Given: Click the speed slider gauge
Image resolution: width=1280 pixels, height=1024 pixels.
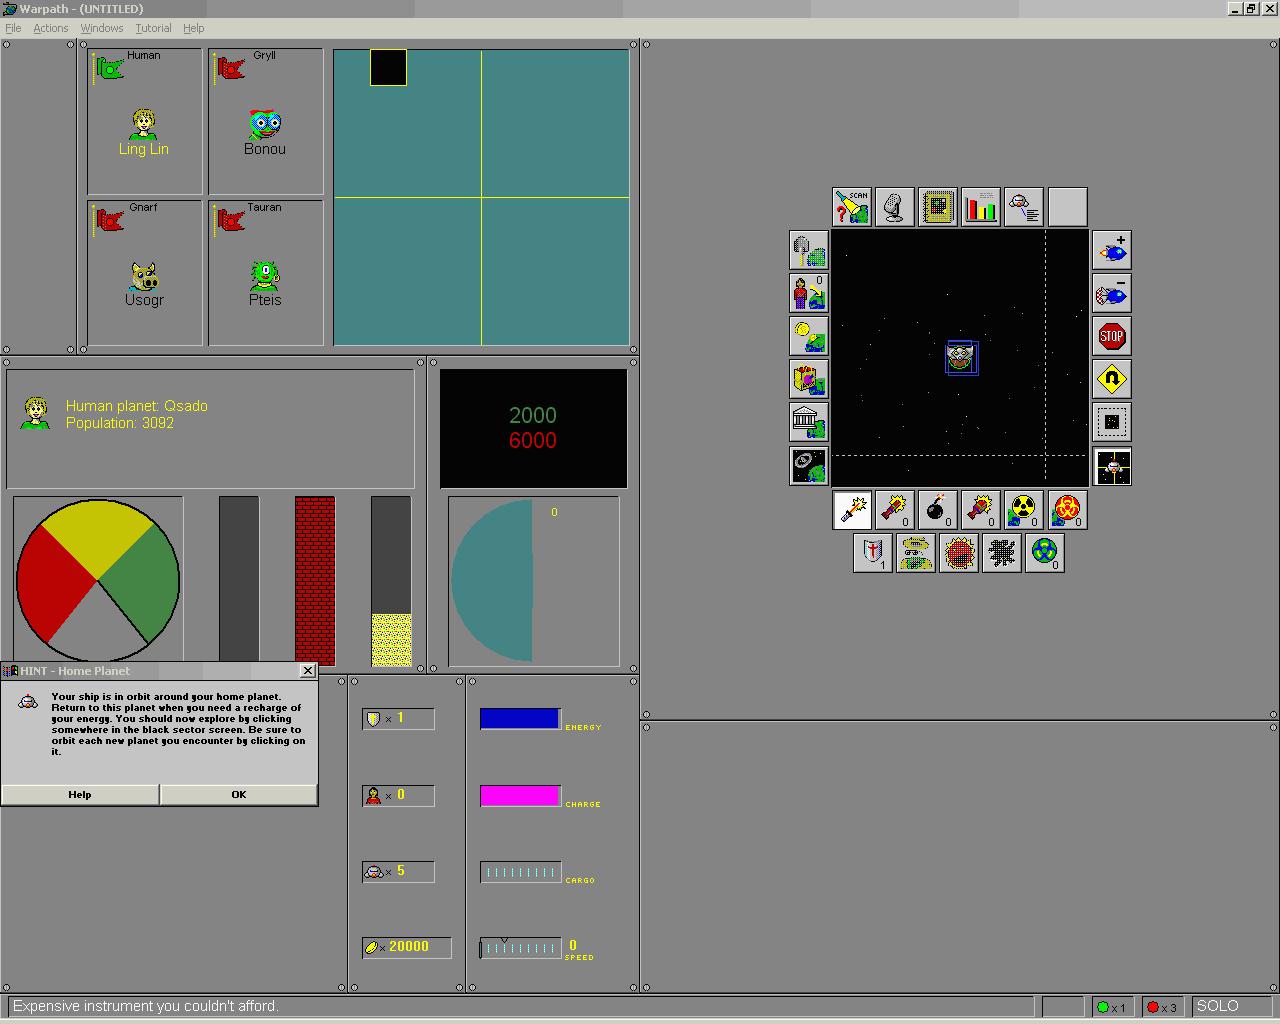Looking at the screenshot, I should [x=521, y=948].
